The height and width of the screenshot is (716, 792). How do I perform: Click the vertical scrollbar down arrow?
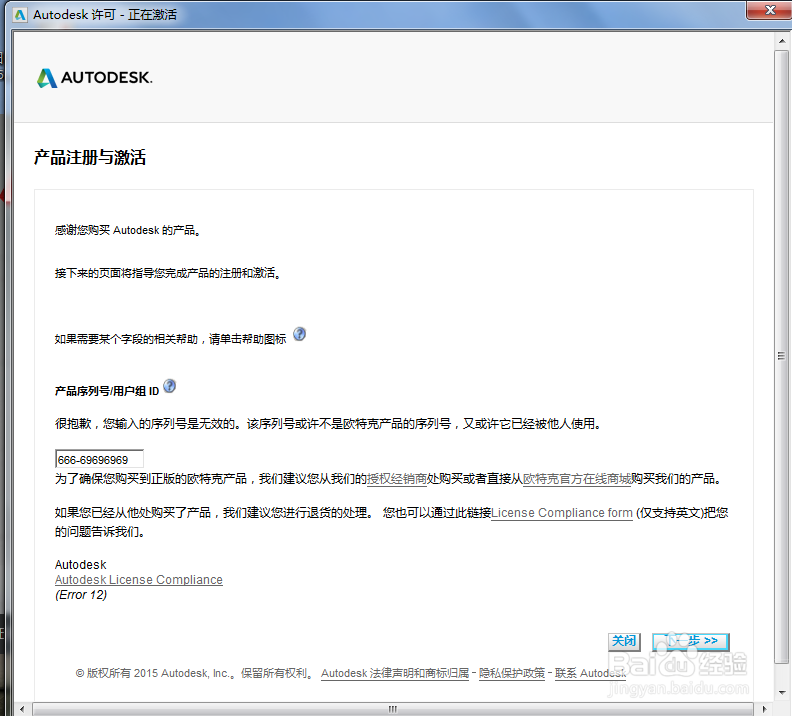[x=782, y=692]
